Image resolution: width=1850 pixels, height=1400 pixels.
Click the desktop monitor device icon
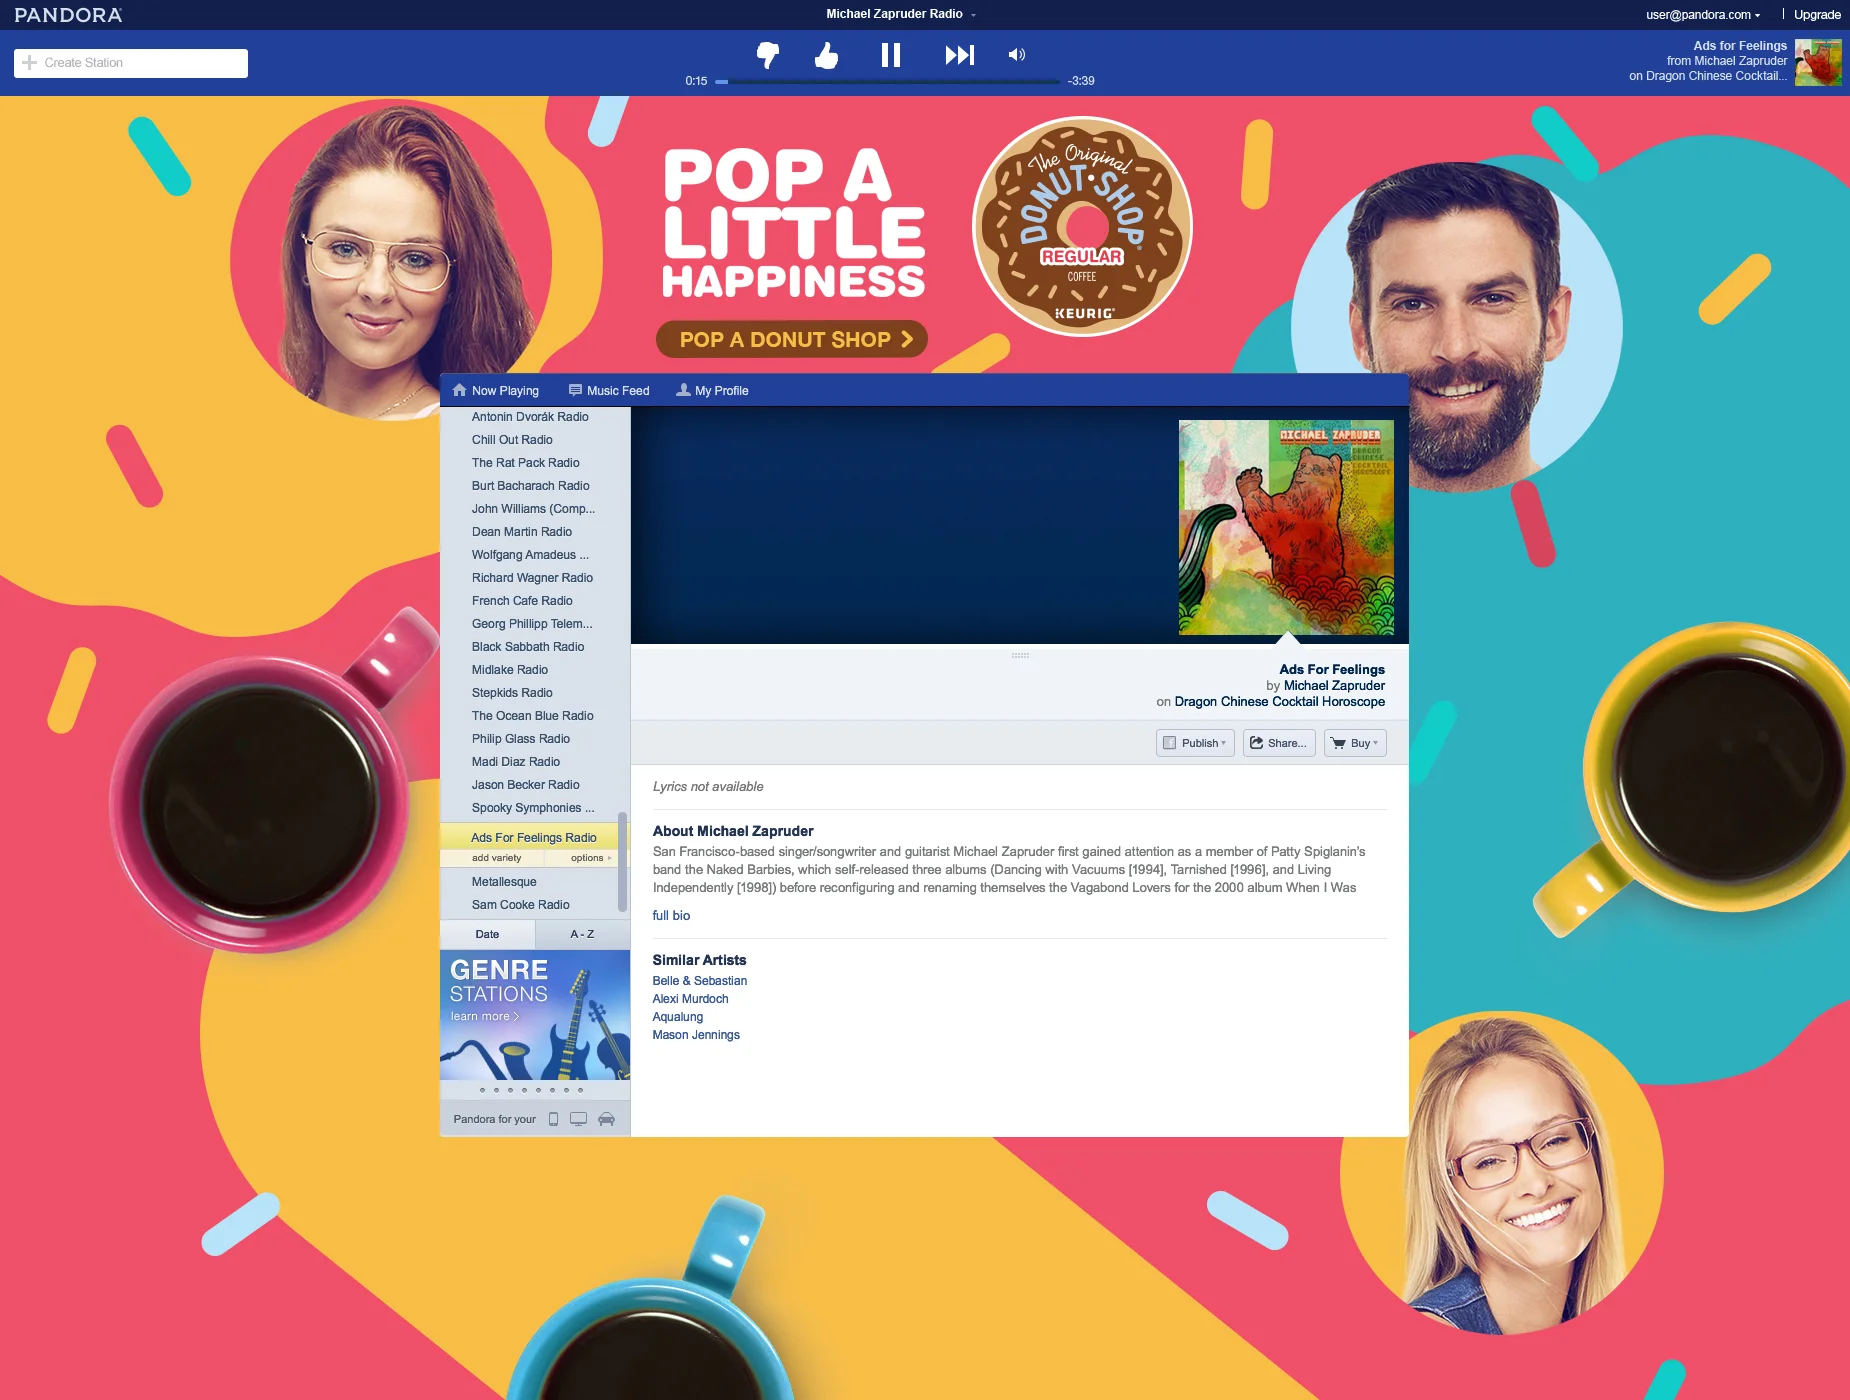tap(578, 1119)
